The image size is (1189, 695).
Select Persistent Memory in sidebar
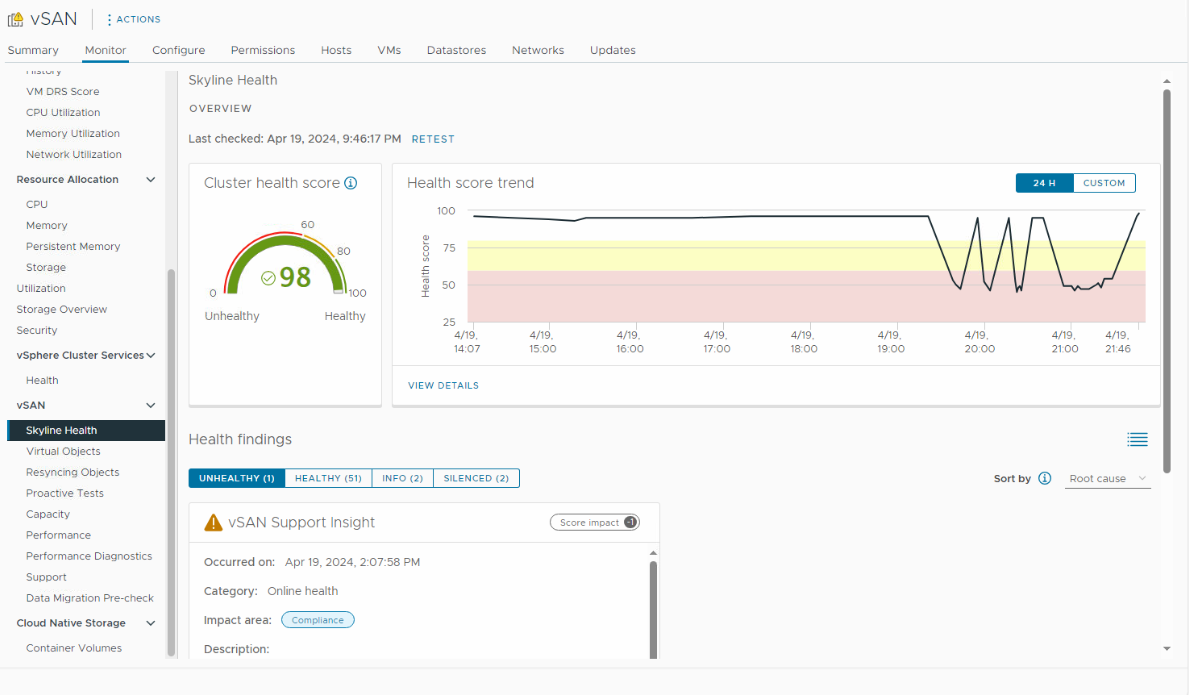coord(73,246)
